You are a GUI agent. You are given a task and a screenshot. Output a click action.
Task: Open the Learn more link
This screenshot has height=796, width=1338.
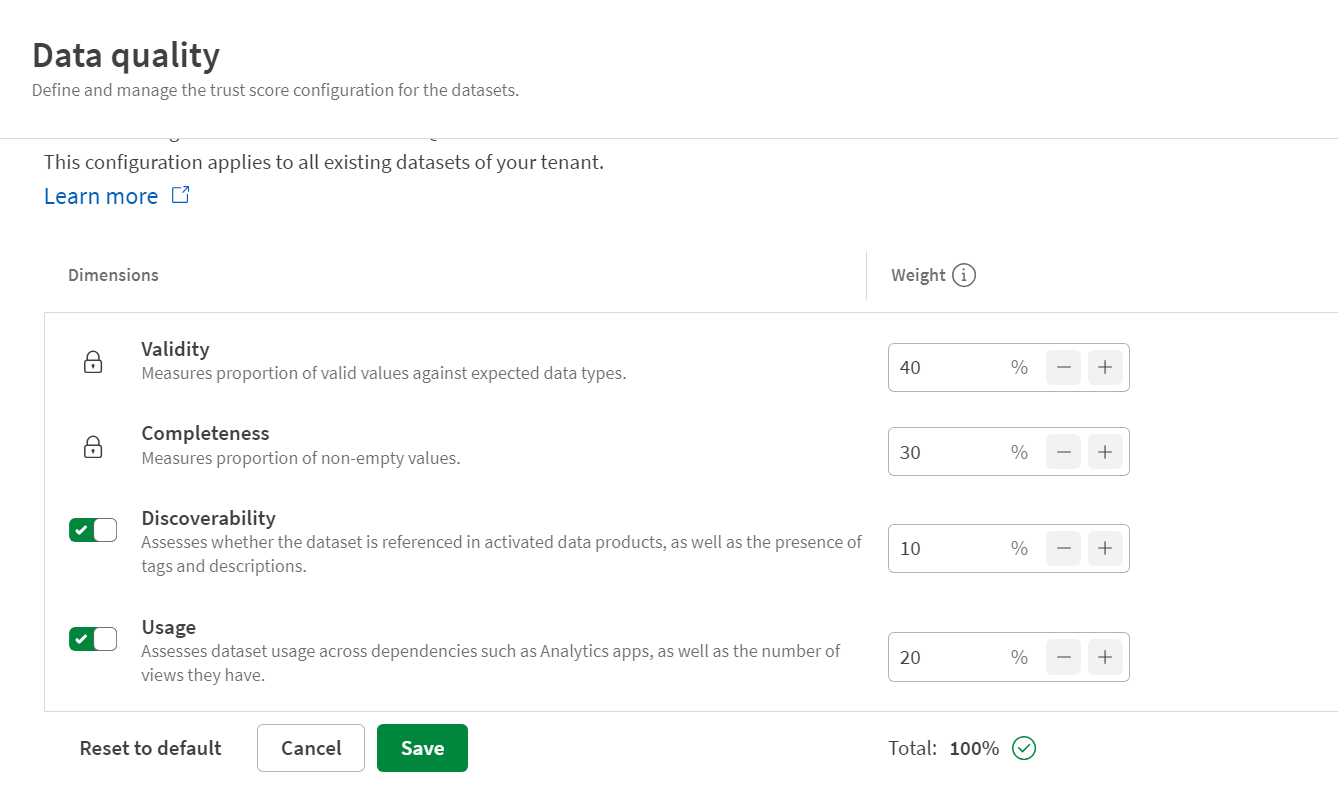coord(101,195)
